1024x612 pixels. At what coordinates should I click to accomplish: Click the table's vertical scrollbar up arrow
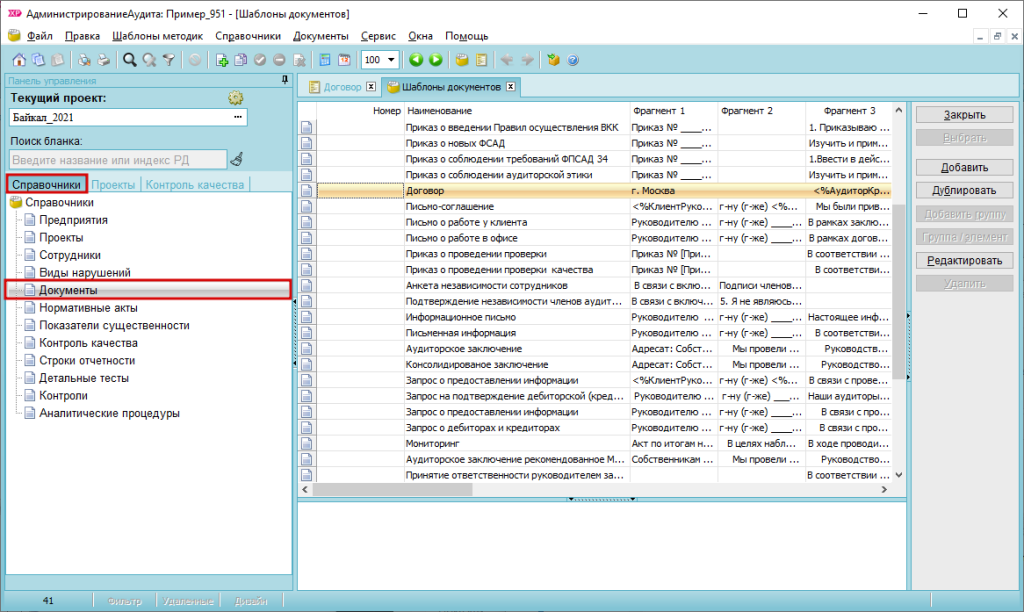coord(899,110)
